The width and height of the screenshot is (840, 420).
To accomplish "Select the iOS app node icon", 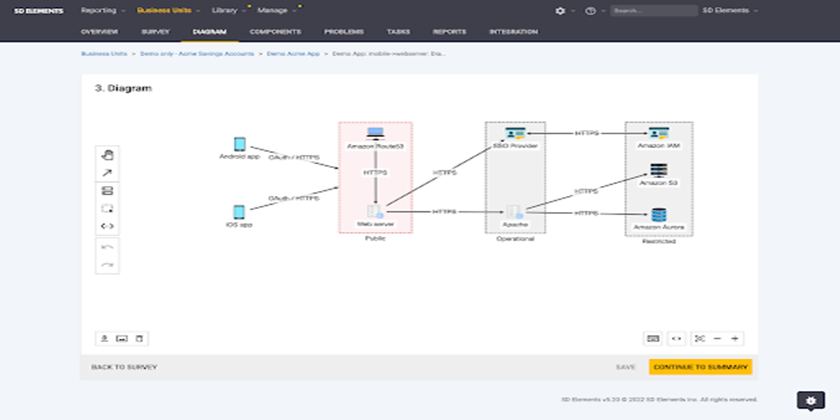I will 239,212.
